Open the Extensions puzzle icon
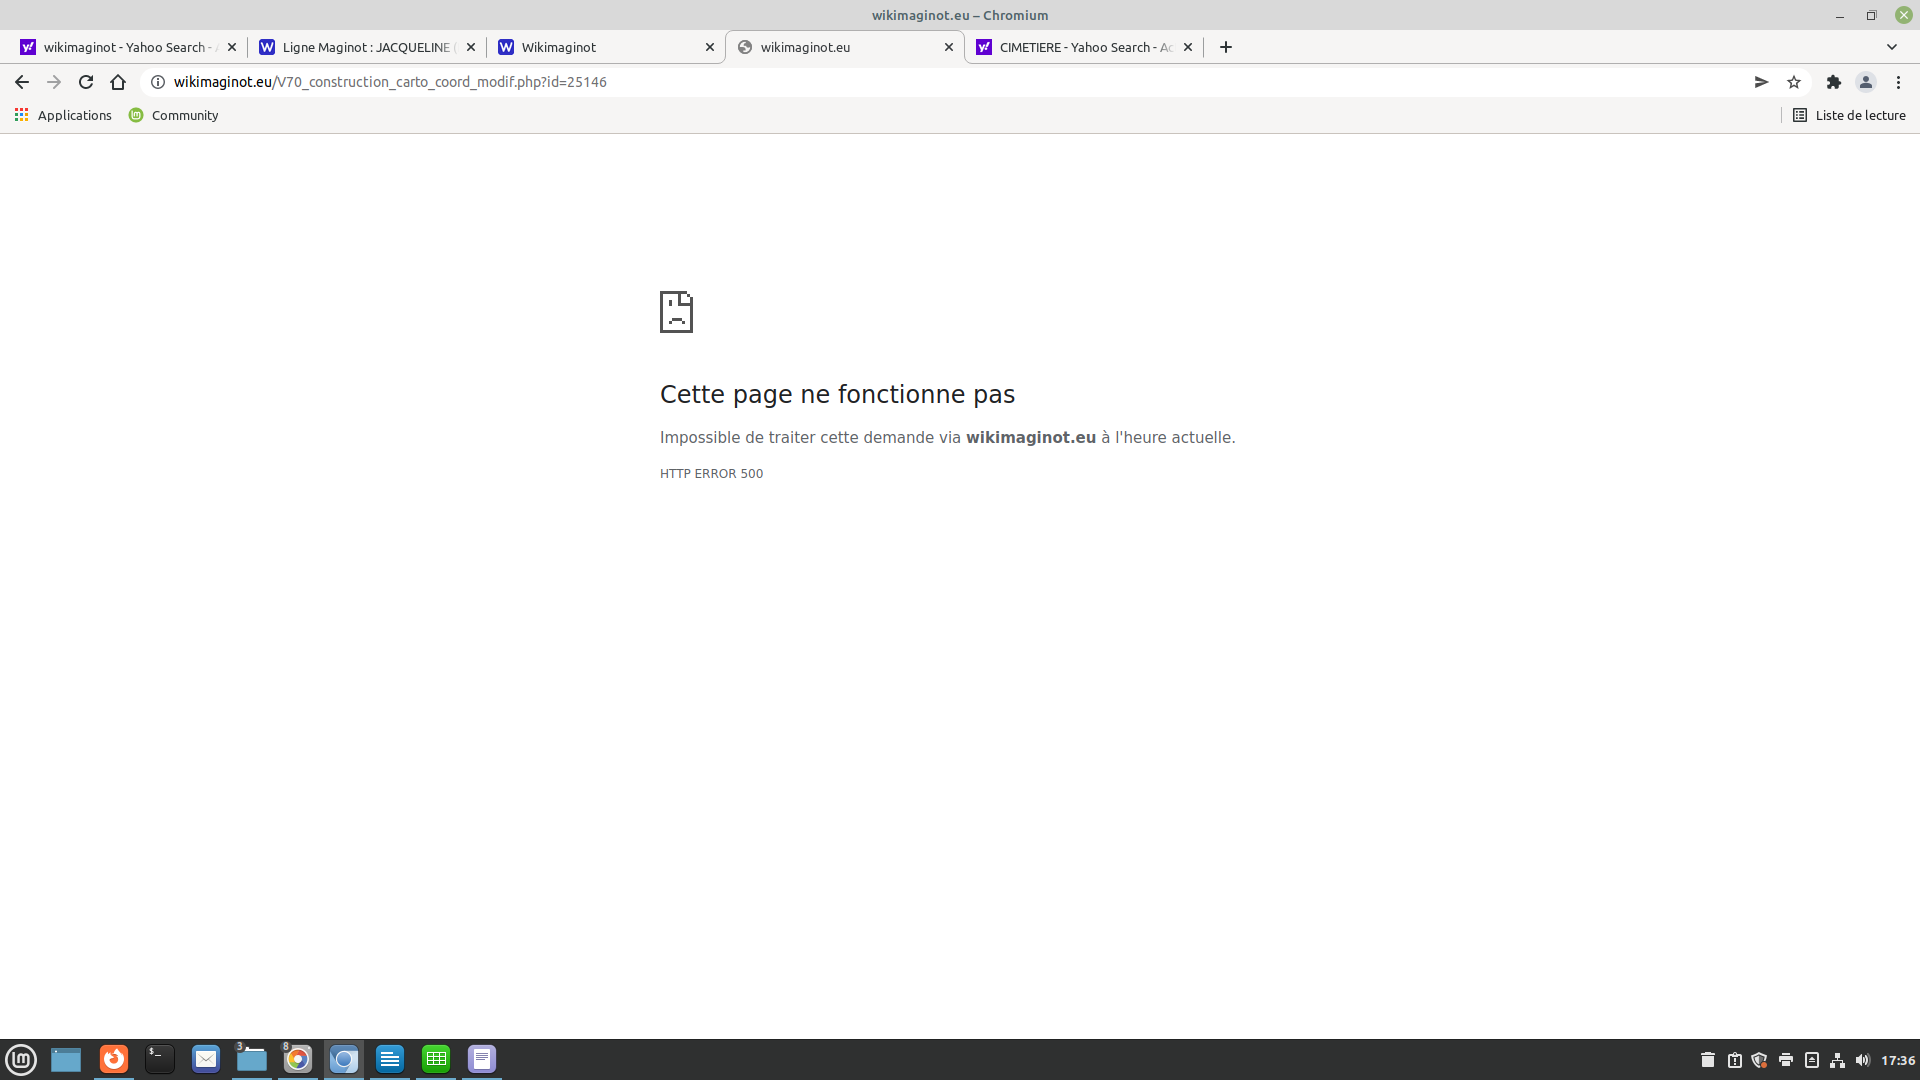 click(x=1834, y=82)
